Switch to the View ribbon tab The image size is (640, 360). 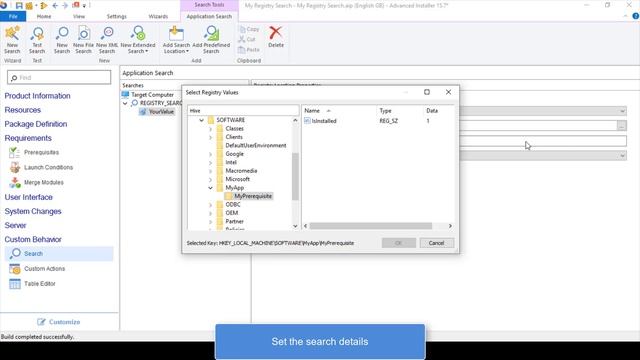[79, 16]
